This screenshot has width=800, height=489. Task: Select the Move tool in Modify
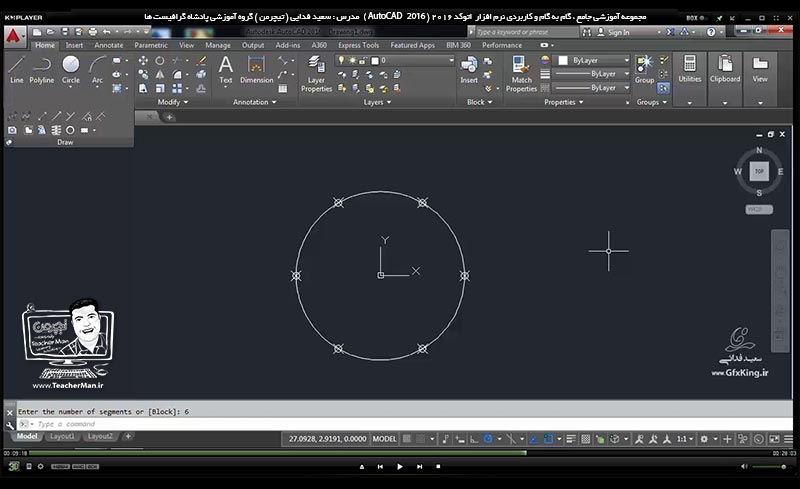[143, 60]
